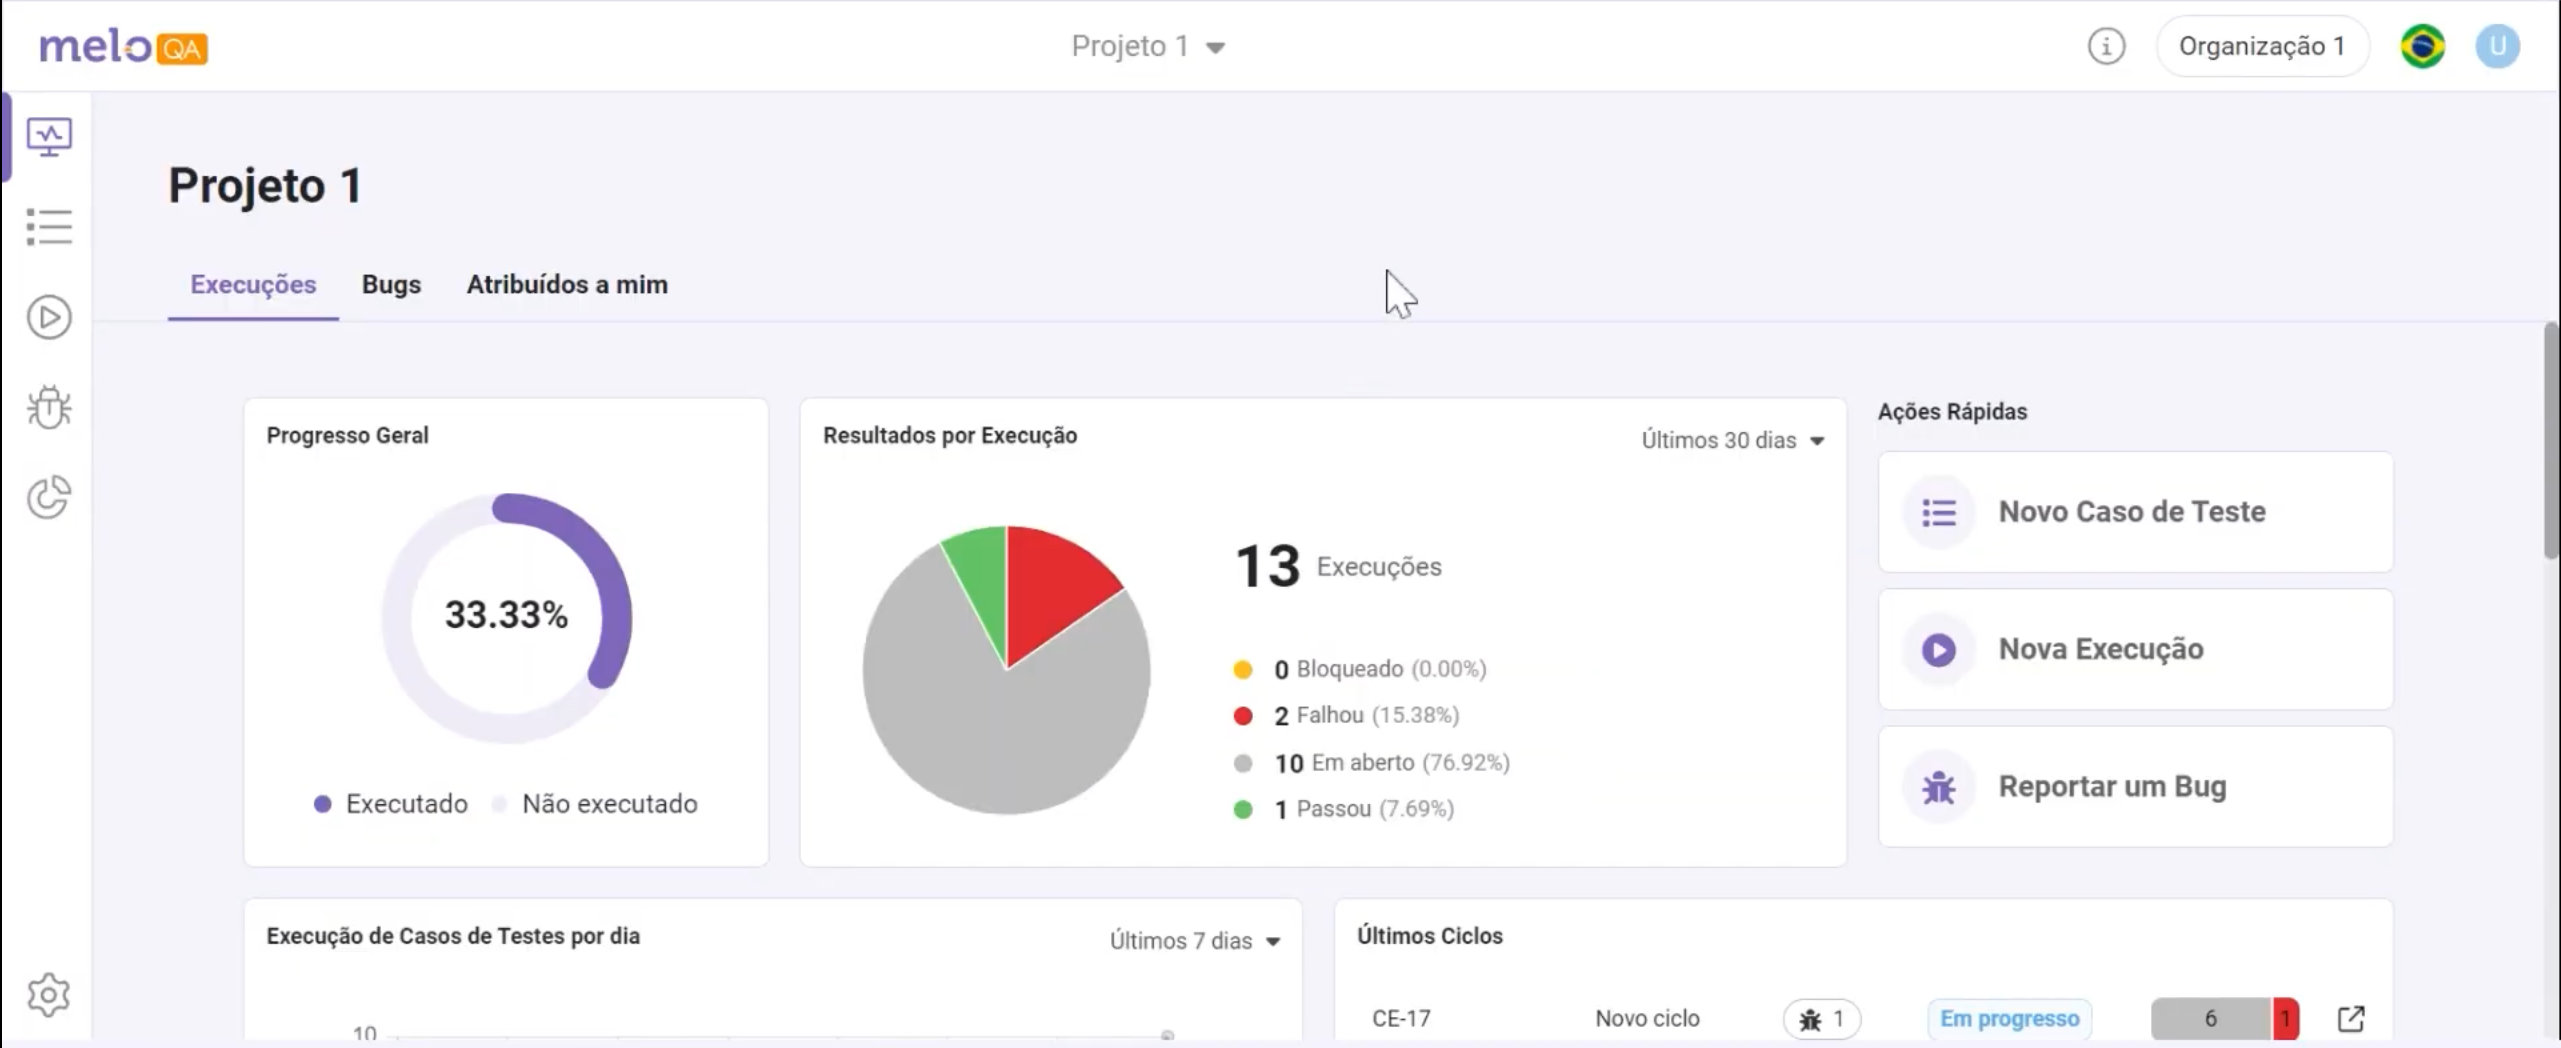Open the reports pie chart sidebar icon
The image size is (2561, 1048).
[49, 497]
